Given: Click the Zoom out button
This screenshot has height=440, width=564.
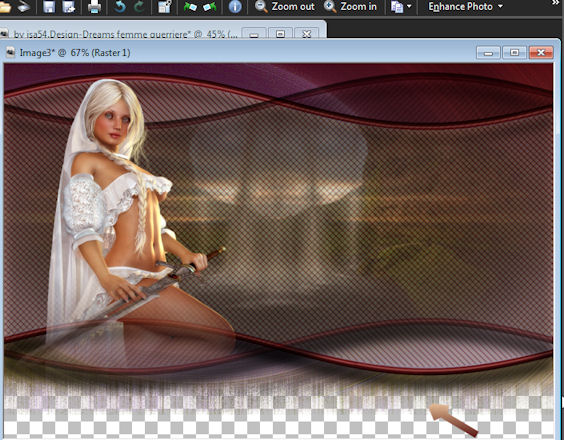Looking at the screenshot, I should pyautogui.click(x=285, y=6).
